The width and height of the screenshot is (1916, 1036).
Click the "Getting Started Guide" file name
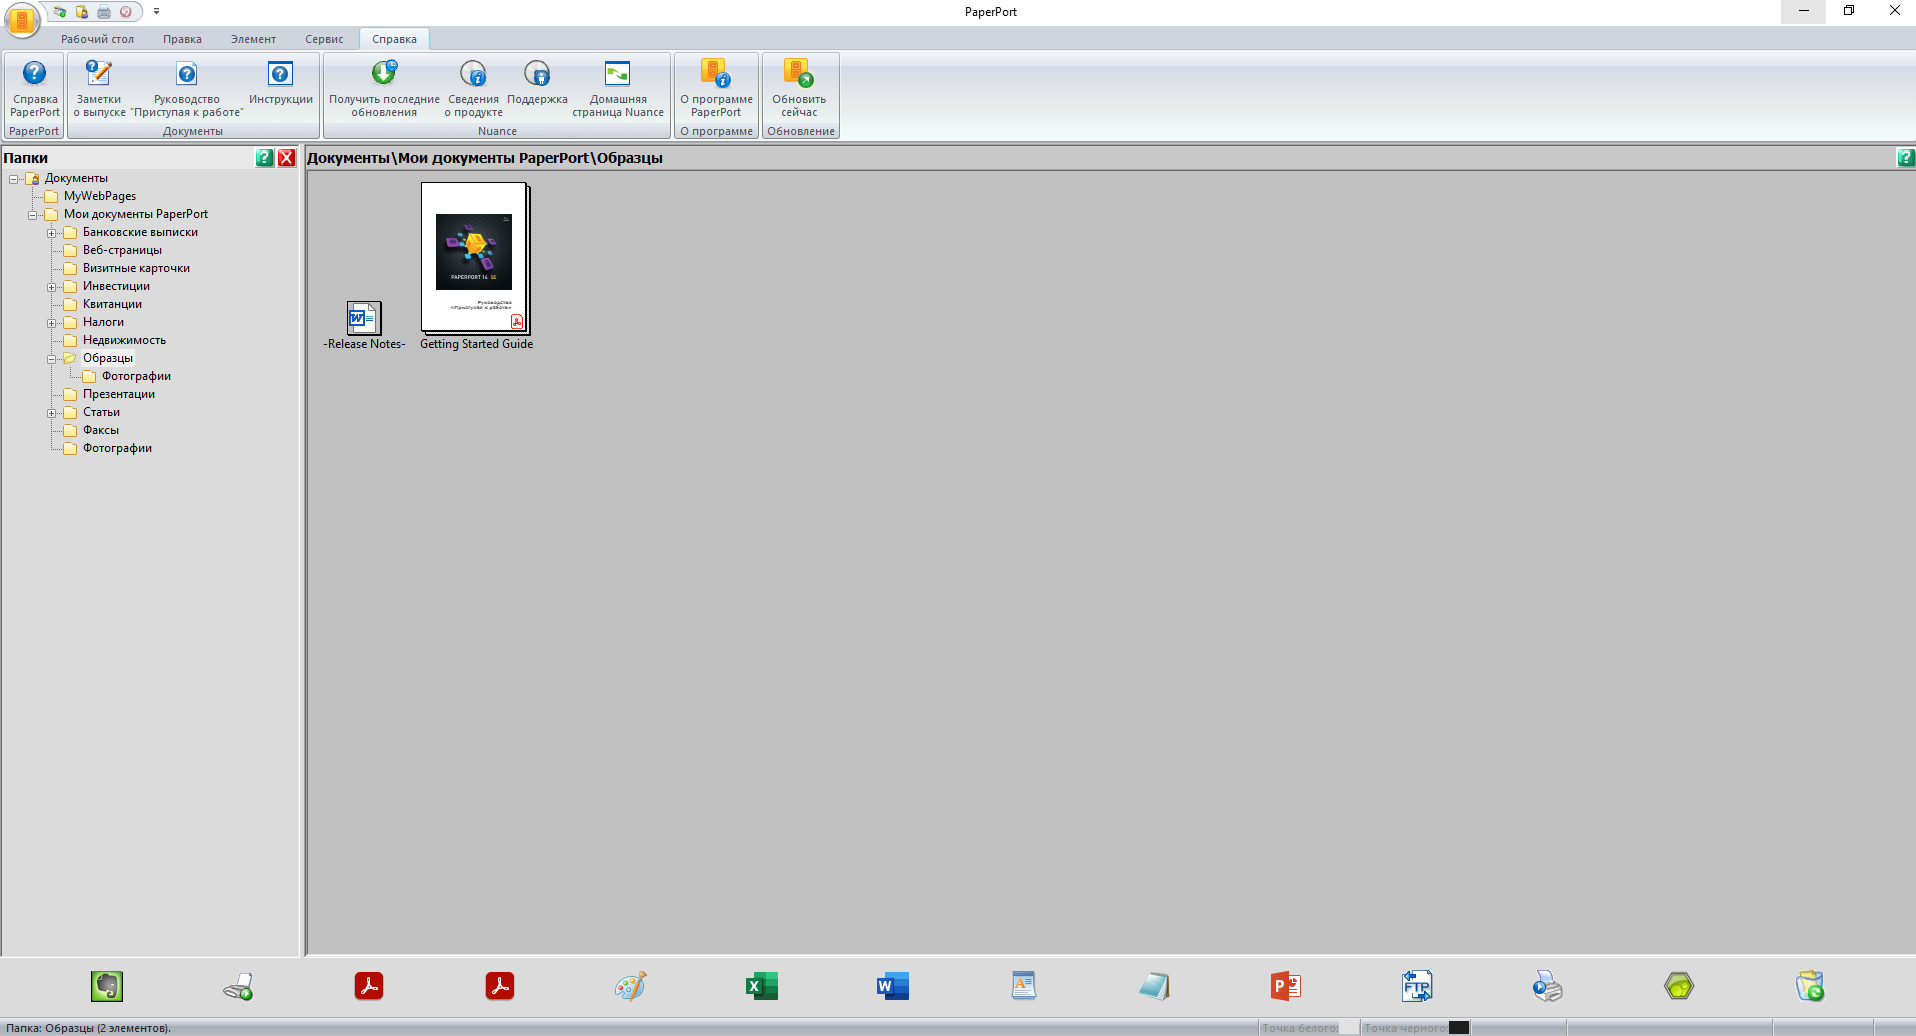point(476,344)
